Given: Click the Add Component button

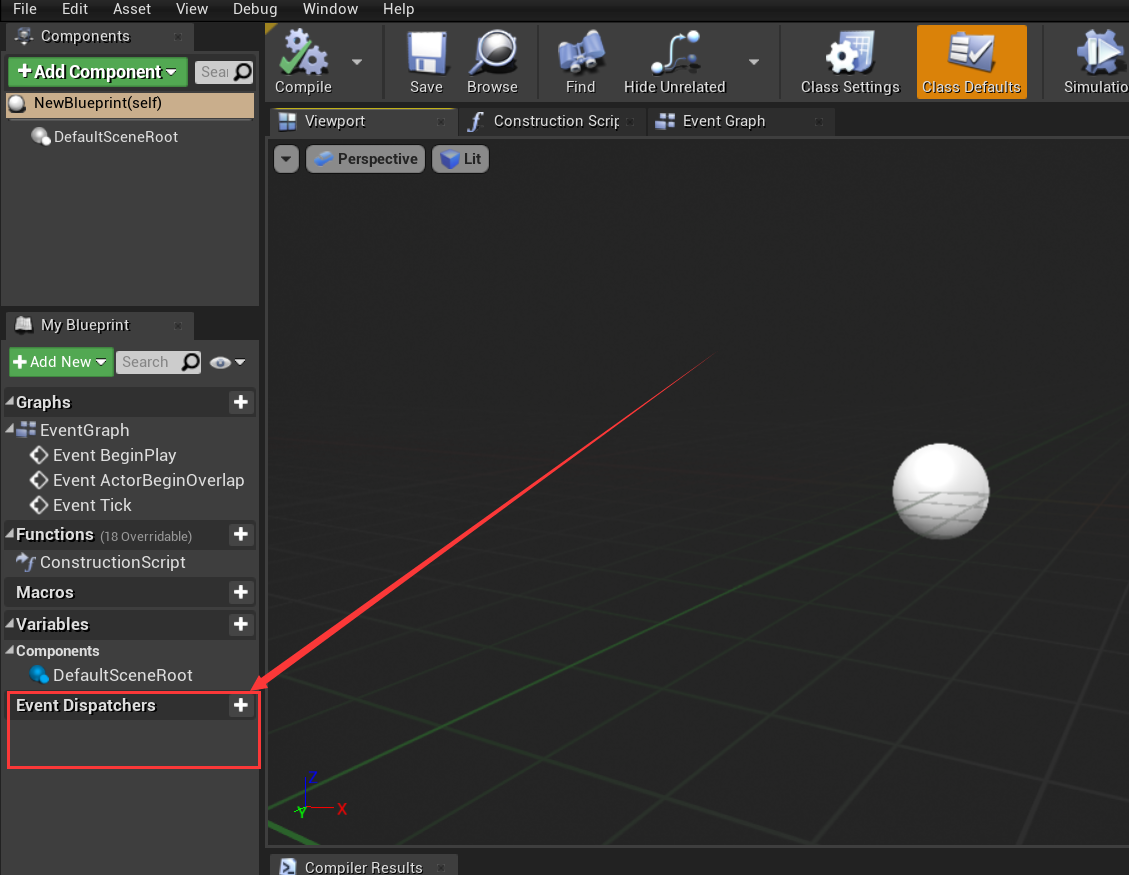Looking at the screenshot, I should click(96, 71).
